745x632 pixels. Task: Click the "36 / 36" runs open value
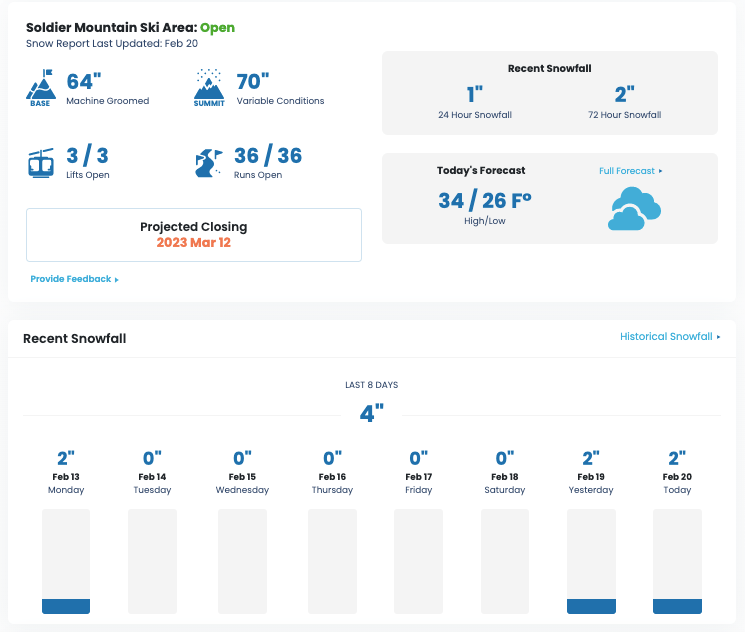point(268,155)
